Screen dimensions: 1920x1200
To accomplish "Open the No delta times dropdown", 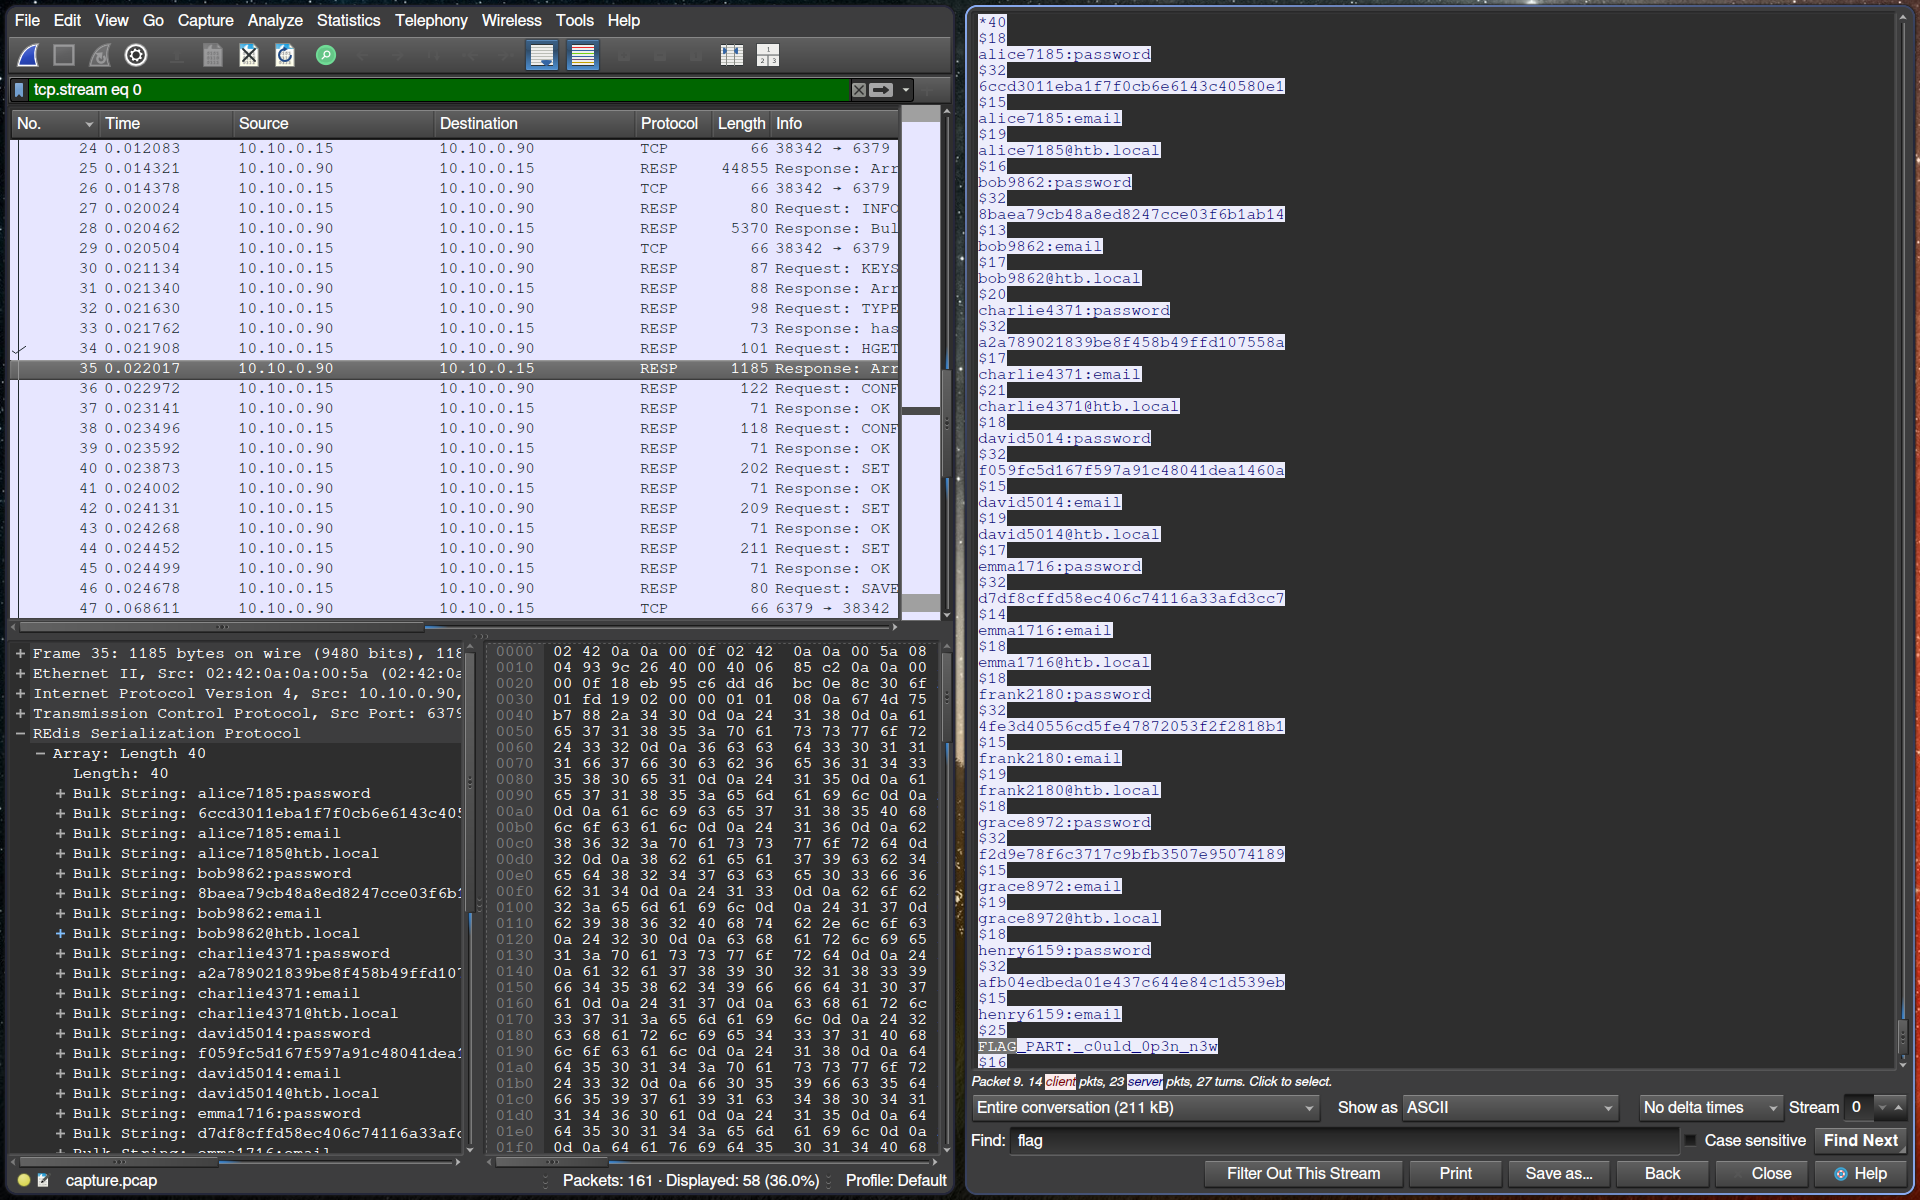I will click(x=1711, y=1108).
